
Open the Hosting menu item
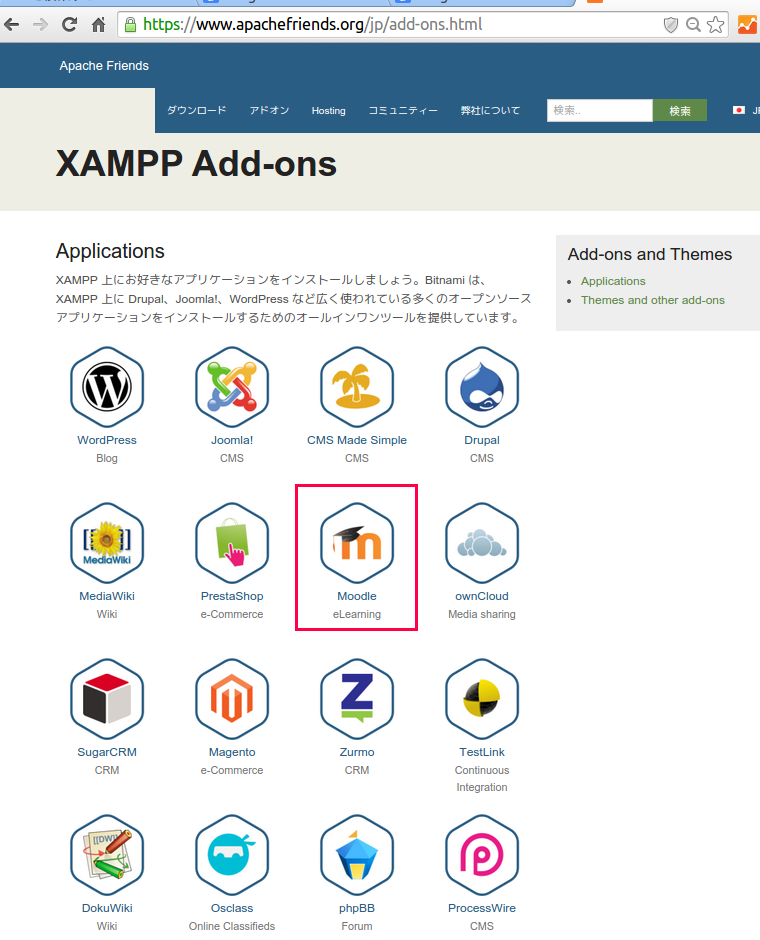(x=328, y=111)
